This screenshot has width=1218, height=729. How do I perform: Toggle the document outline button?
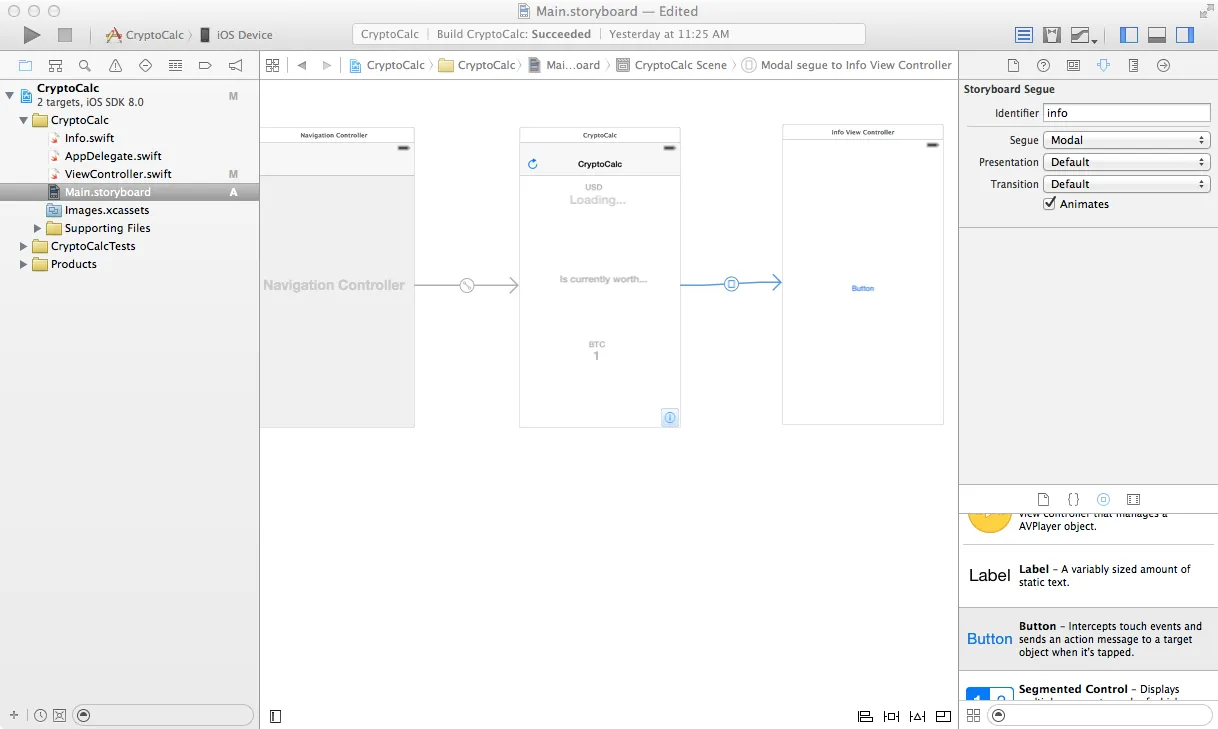click(x=276, y=716)
